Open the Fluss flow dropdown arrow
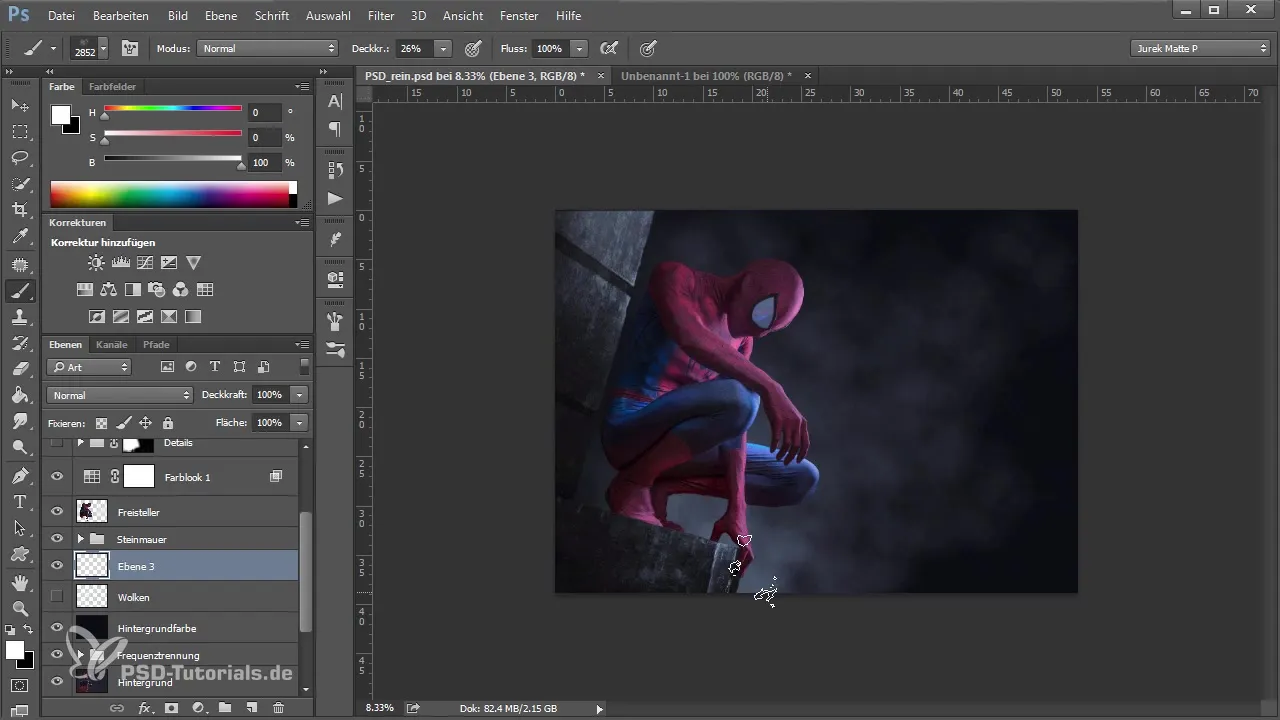The height and width of the screenshot is (720, 1280). 580,48
